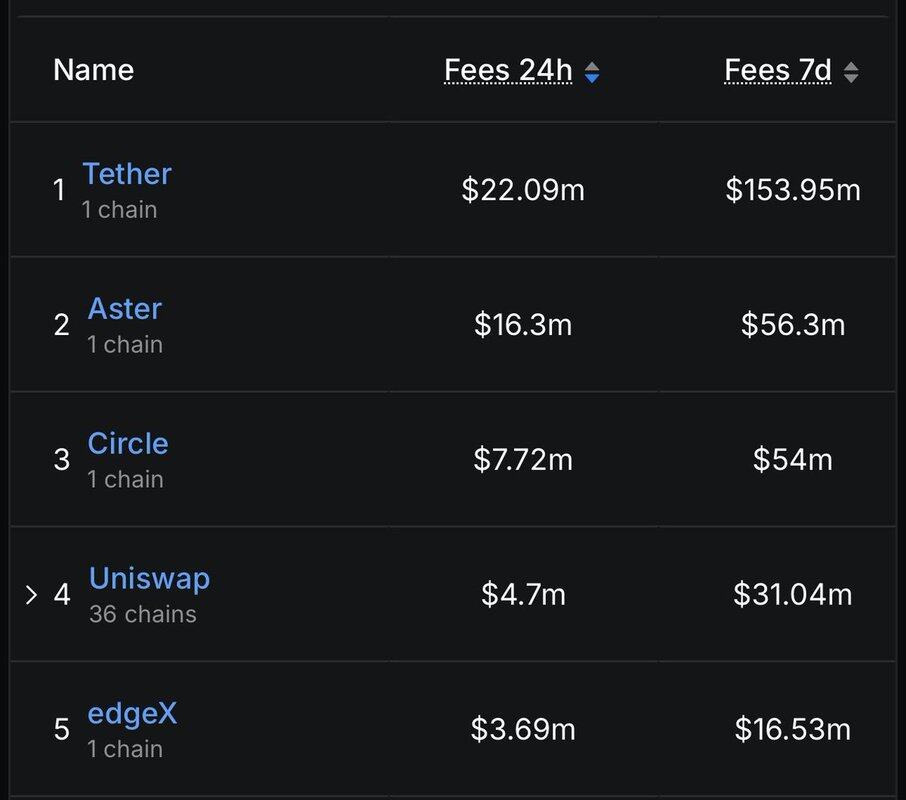Open Aster protocol link
The image size is (906, 800).
tap(125, 308)
